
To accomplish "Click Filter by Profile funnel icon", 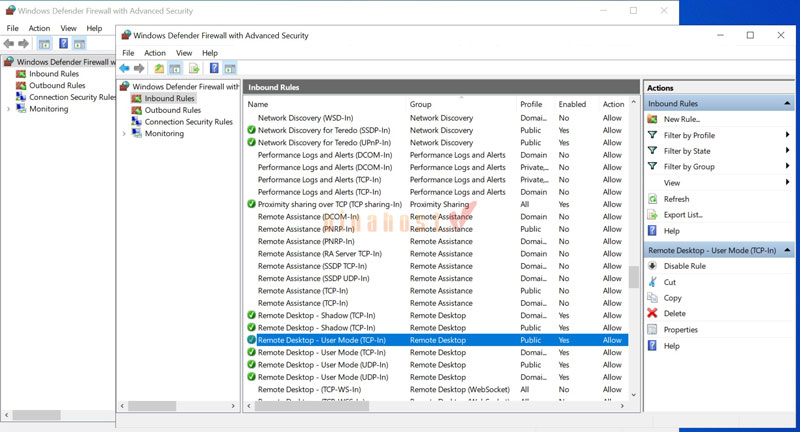I will coord(653,135).
